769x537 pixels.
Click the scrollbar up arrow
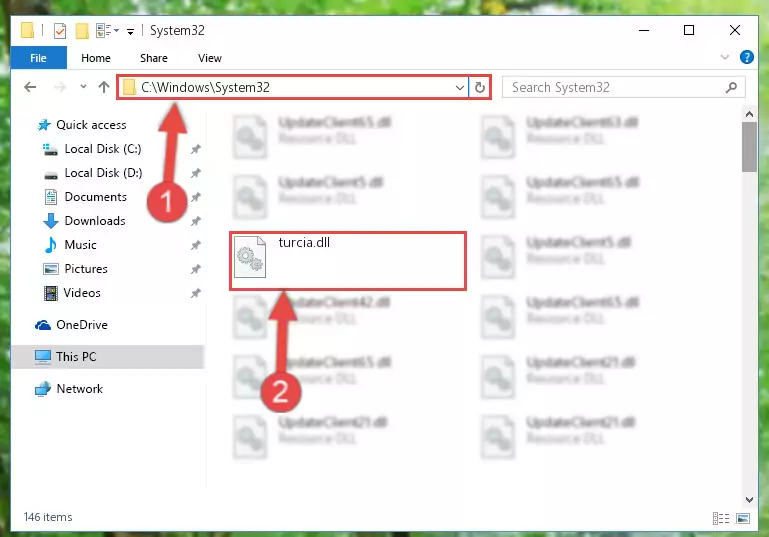749,114
